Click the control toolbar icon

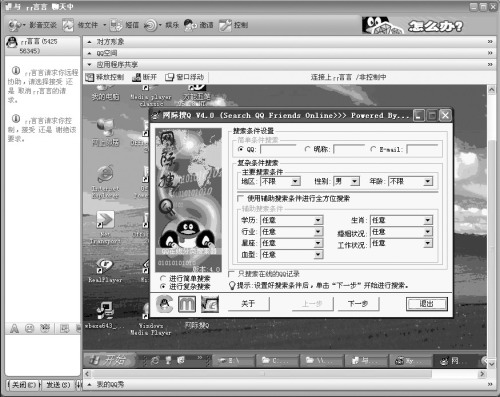225,25
